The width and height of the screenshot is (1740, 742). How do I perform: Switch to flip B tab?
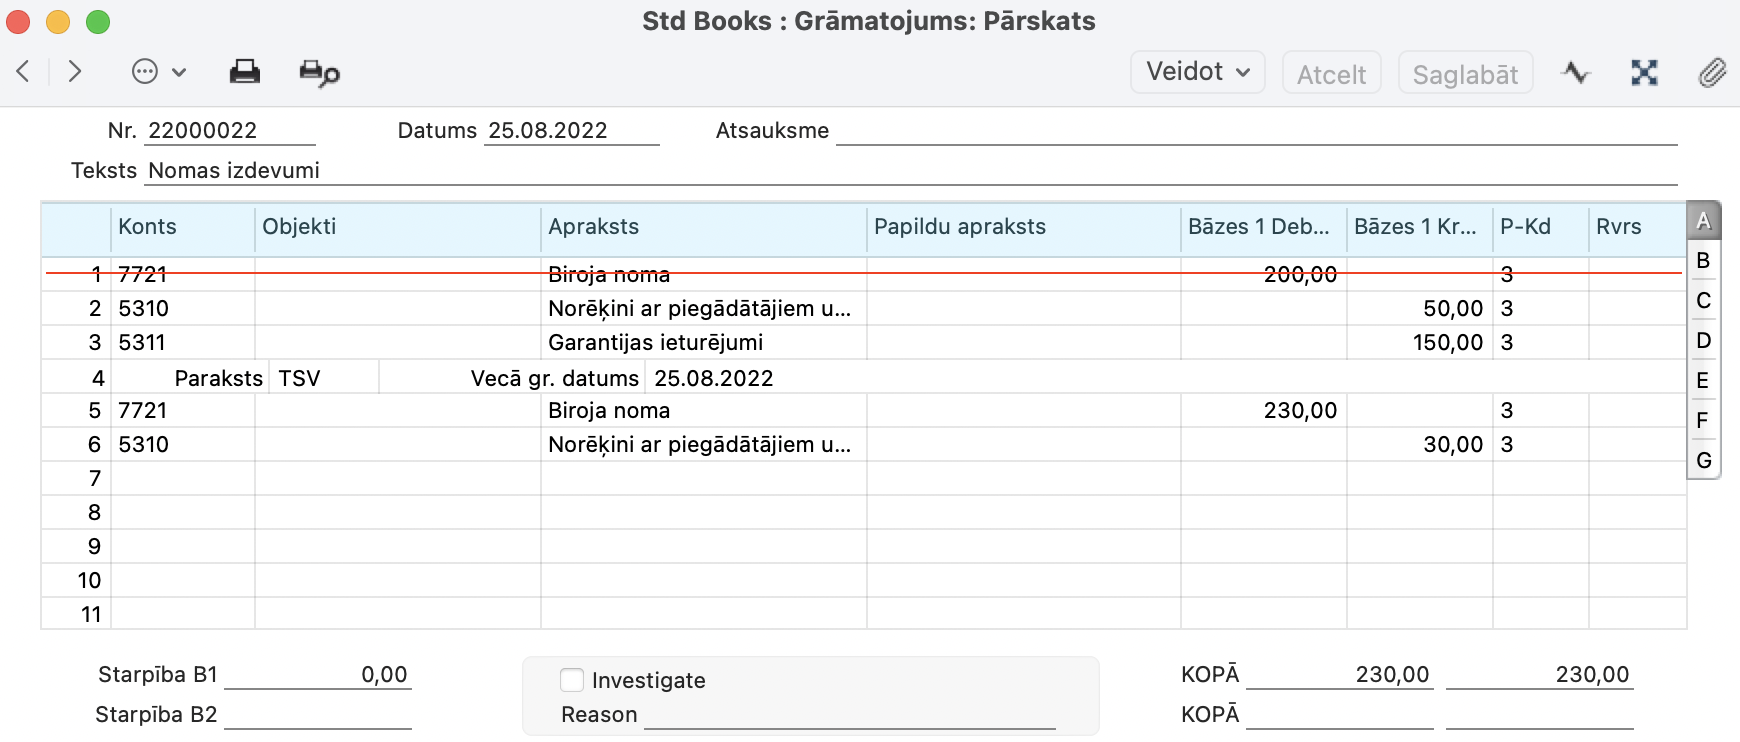pyautogui.click(x=1703, y=260)
